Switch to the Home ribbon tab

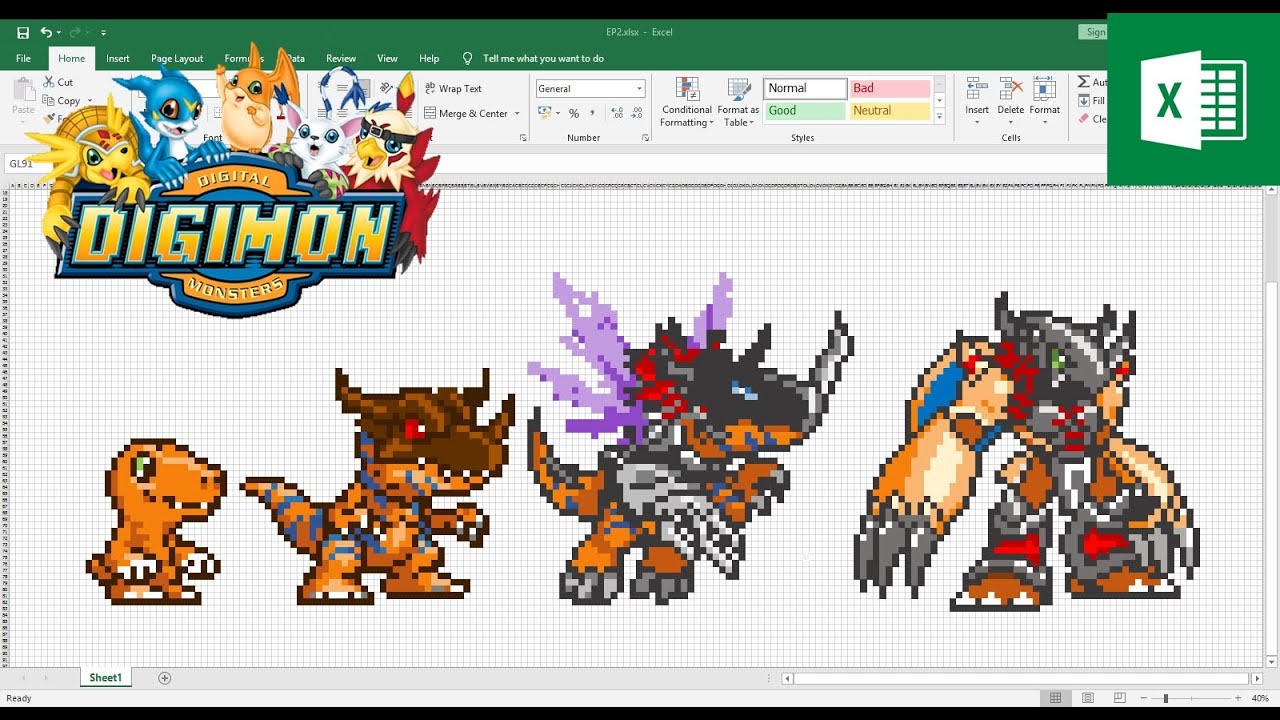click(x=72, y=59)
